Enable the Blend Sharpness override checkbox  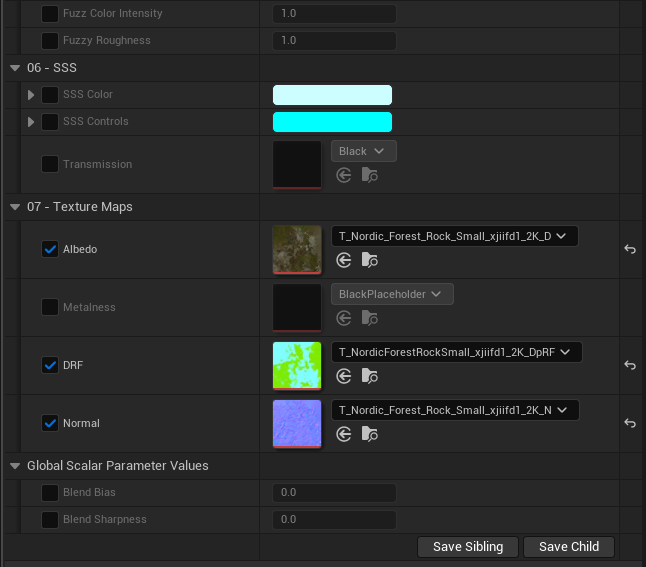point(50,520)
